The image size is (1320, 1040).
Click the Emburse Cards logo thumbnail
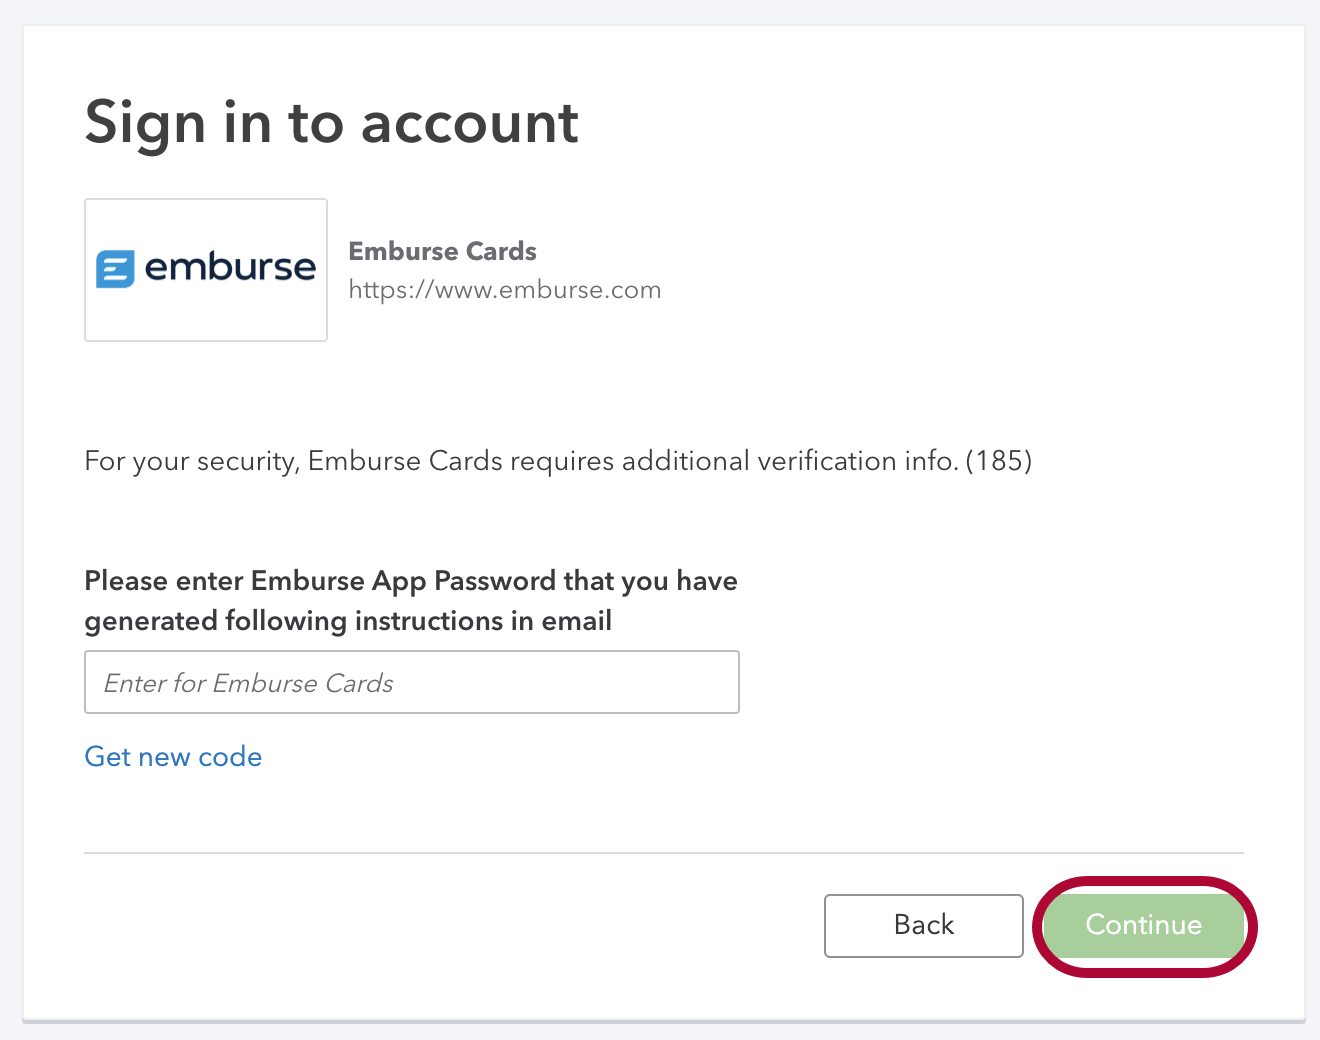pyautogui.click(x=205, y=269)
